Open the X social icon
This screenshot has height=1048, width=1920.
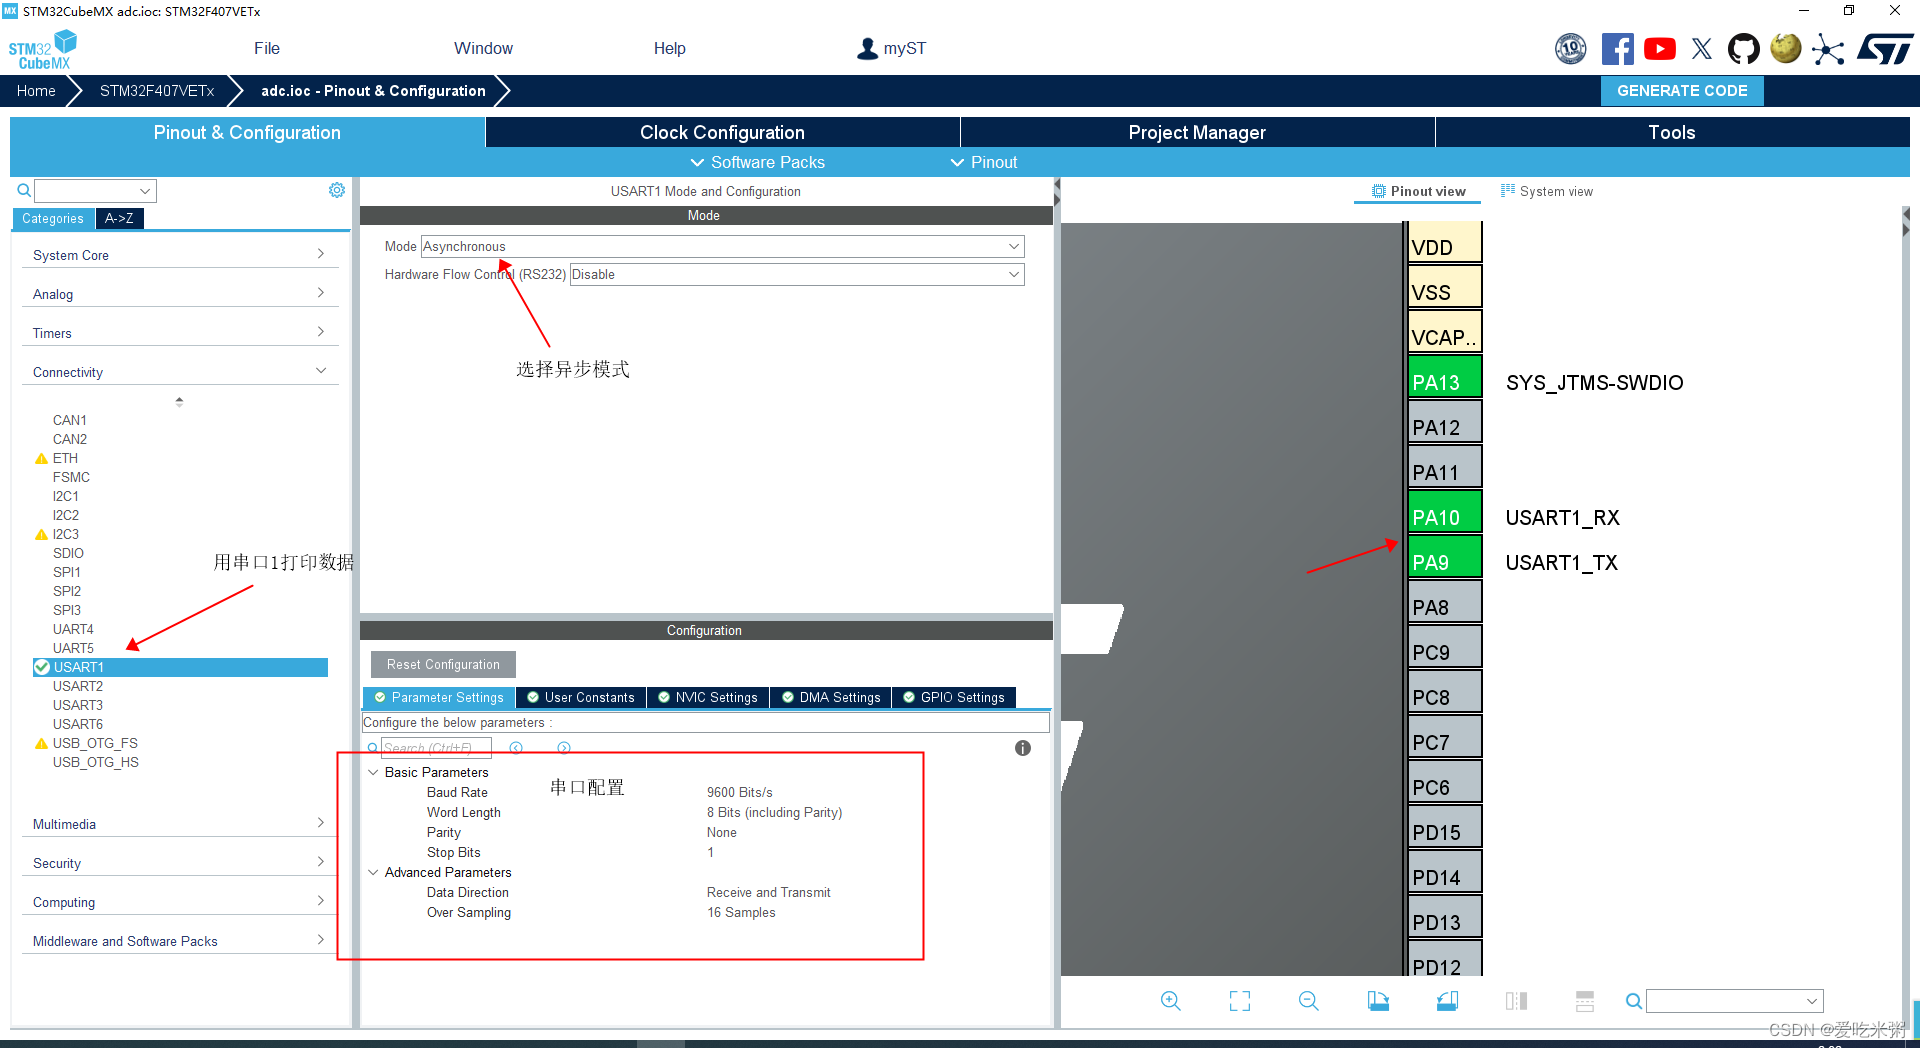click(x=1702, y=48)
